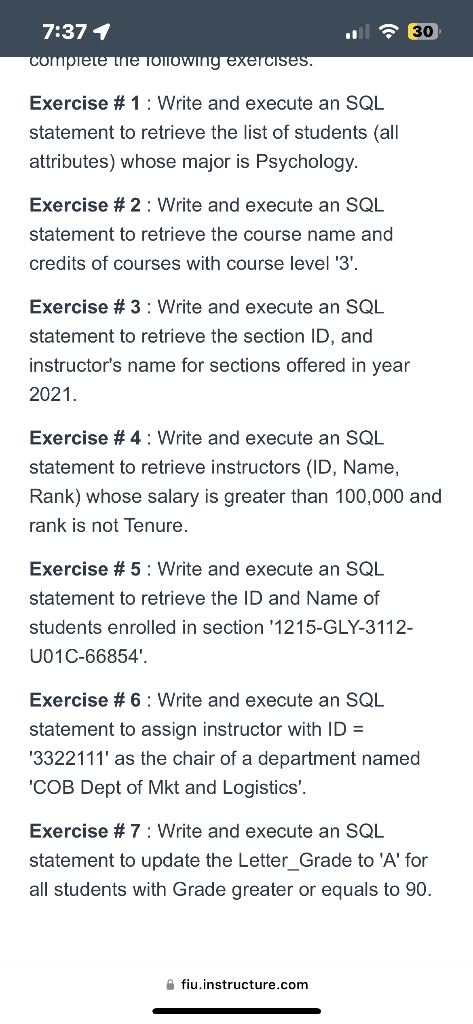The image size is (473, 1024).
Task: Tap the padlock icon beside fiu.instructure.com
Action: pos(171,984)
